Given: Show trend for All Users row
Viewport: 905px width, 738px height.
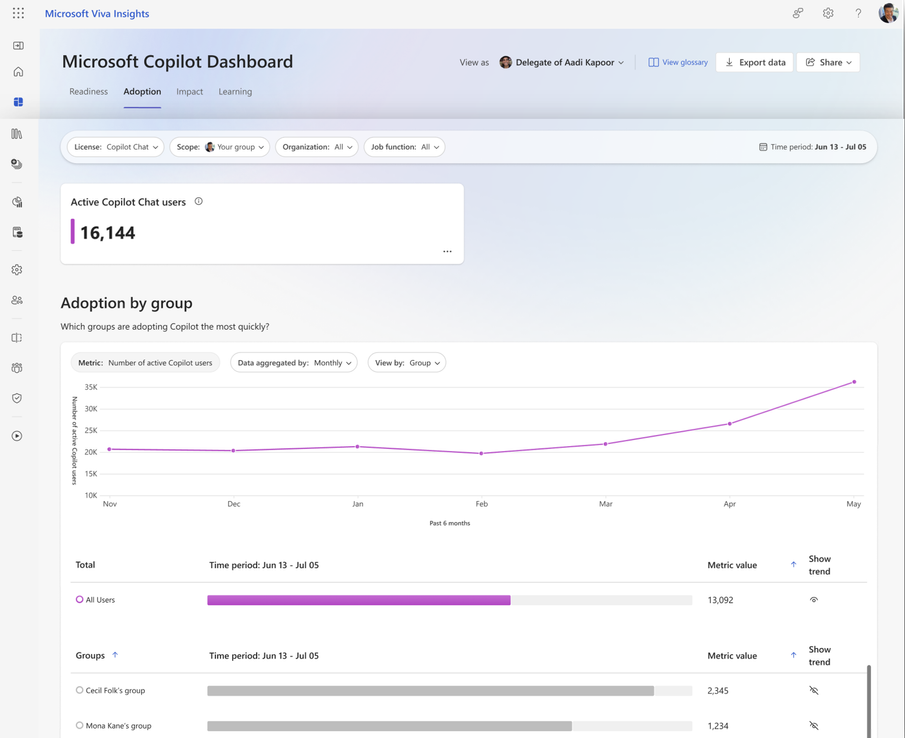Looking at the screenshot, I should tap(814, 599).
